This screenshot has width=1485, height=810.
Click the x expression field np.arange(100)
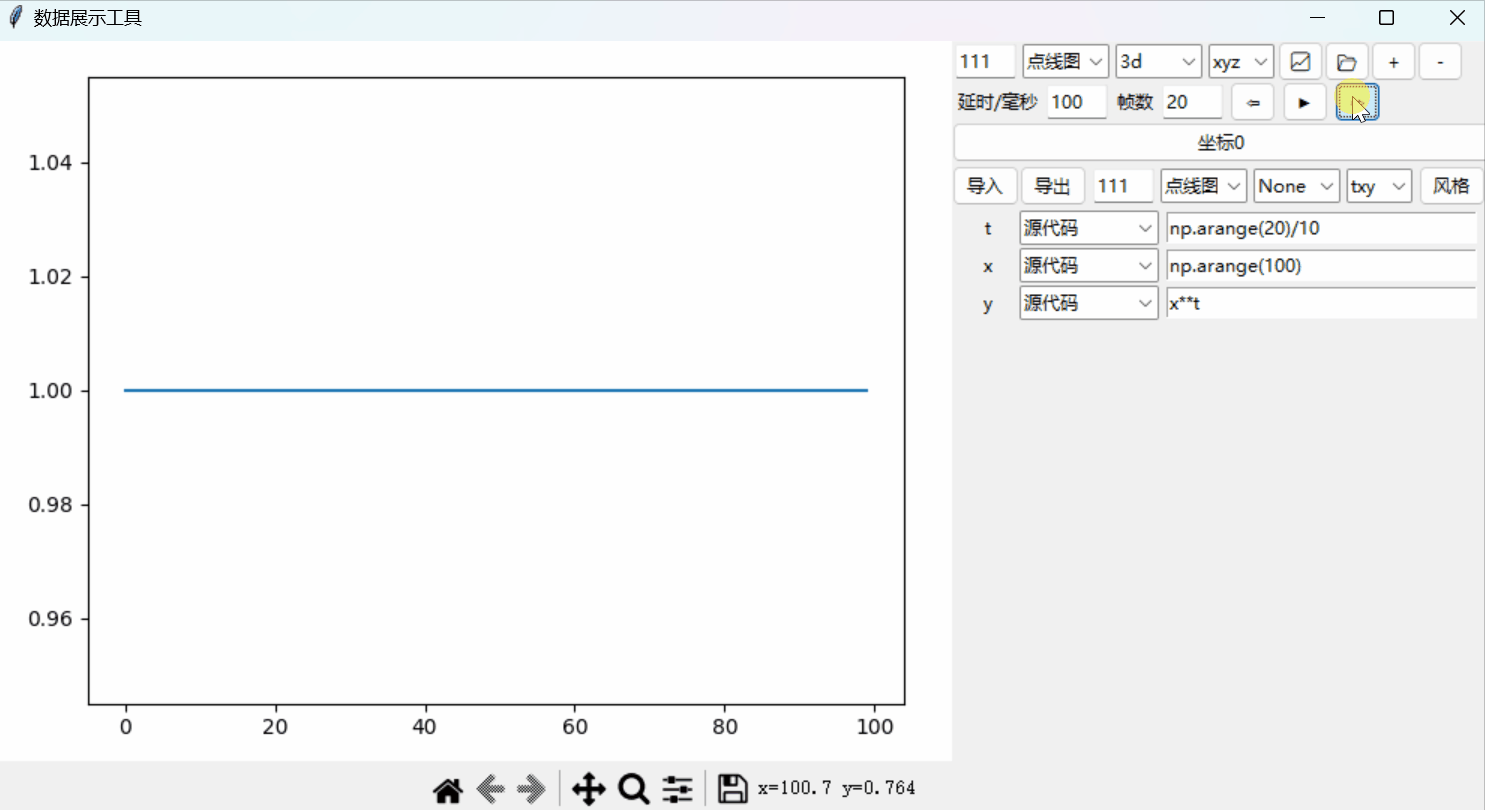(x=1321, y=266)
